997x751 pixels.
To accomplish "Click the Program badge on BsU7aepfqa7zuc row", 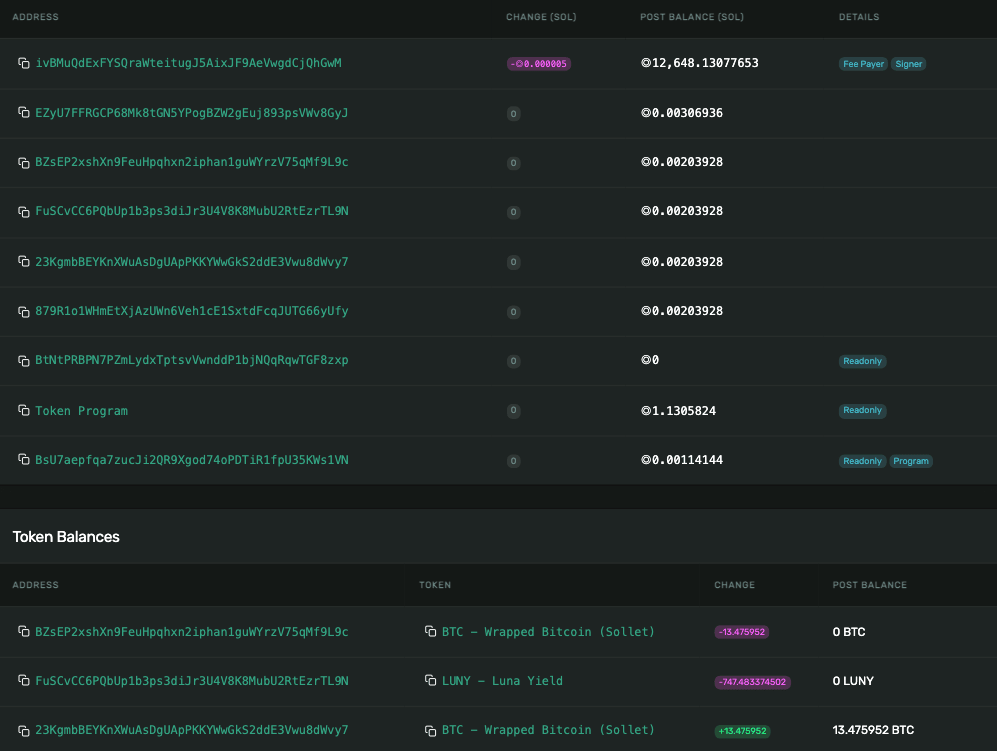I will [911, 461].
